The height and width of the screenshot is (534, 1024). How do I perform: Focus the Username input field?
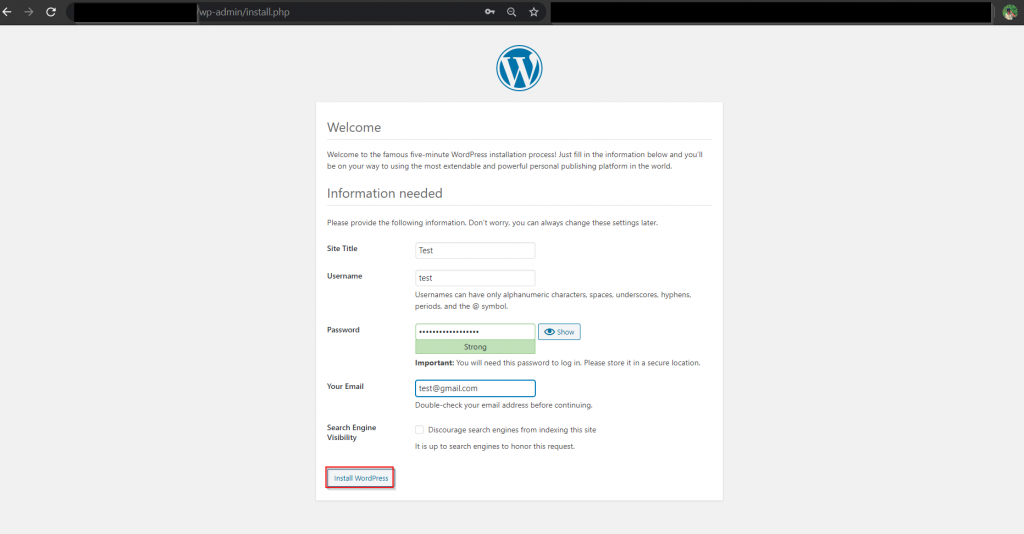pyautogui.click(x=475, y=278)
